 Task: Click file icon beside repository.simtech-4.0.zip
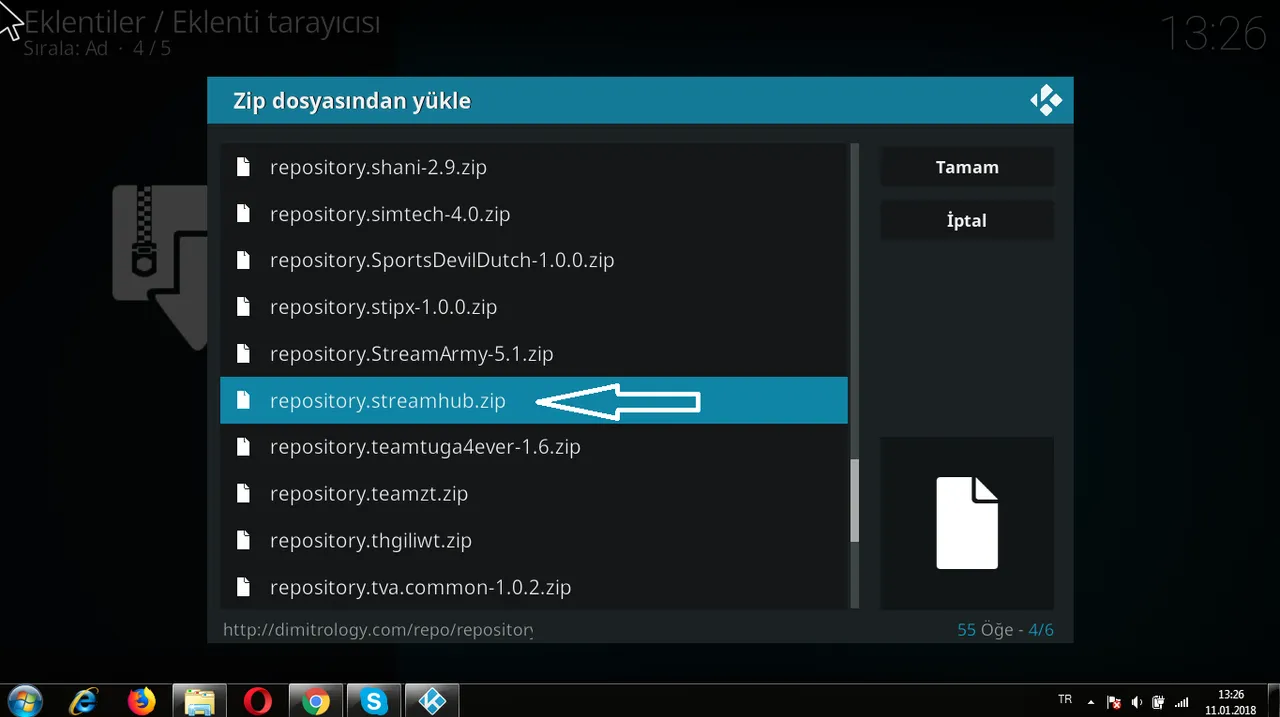click(x=243, y=214)
